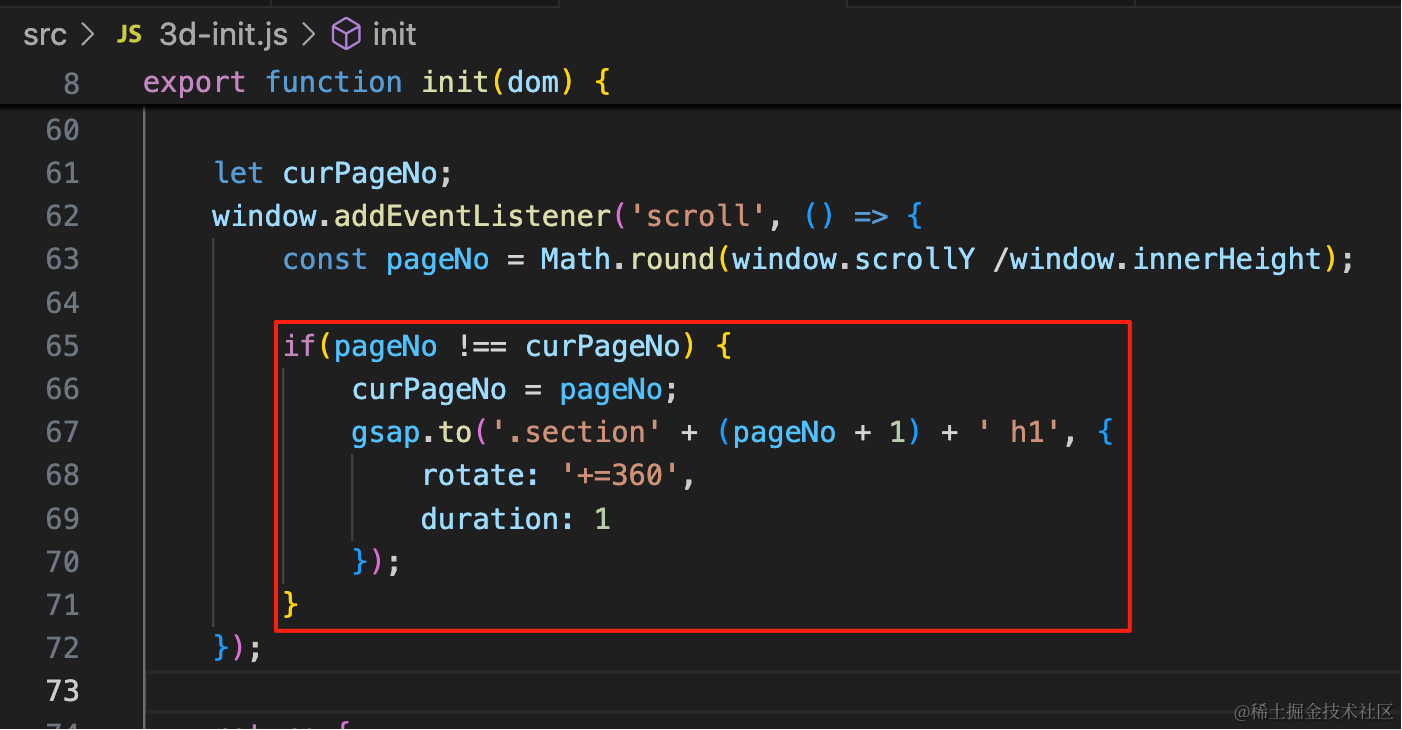Click line number 68 in gutter
1402x730 pixels.
[63, 475]
